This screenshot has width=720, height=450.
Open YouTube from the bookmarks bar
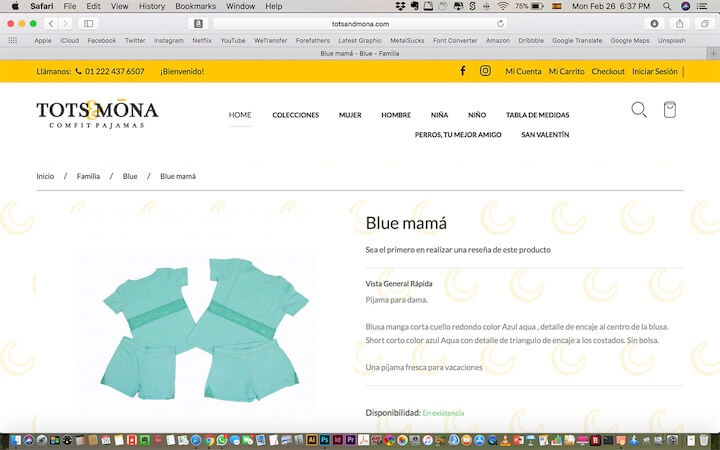233,41
